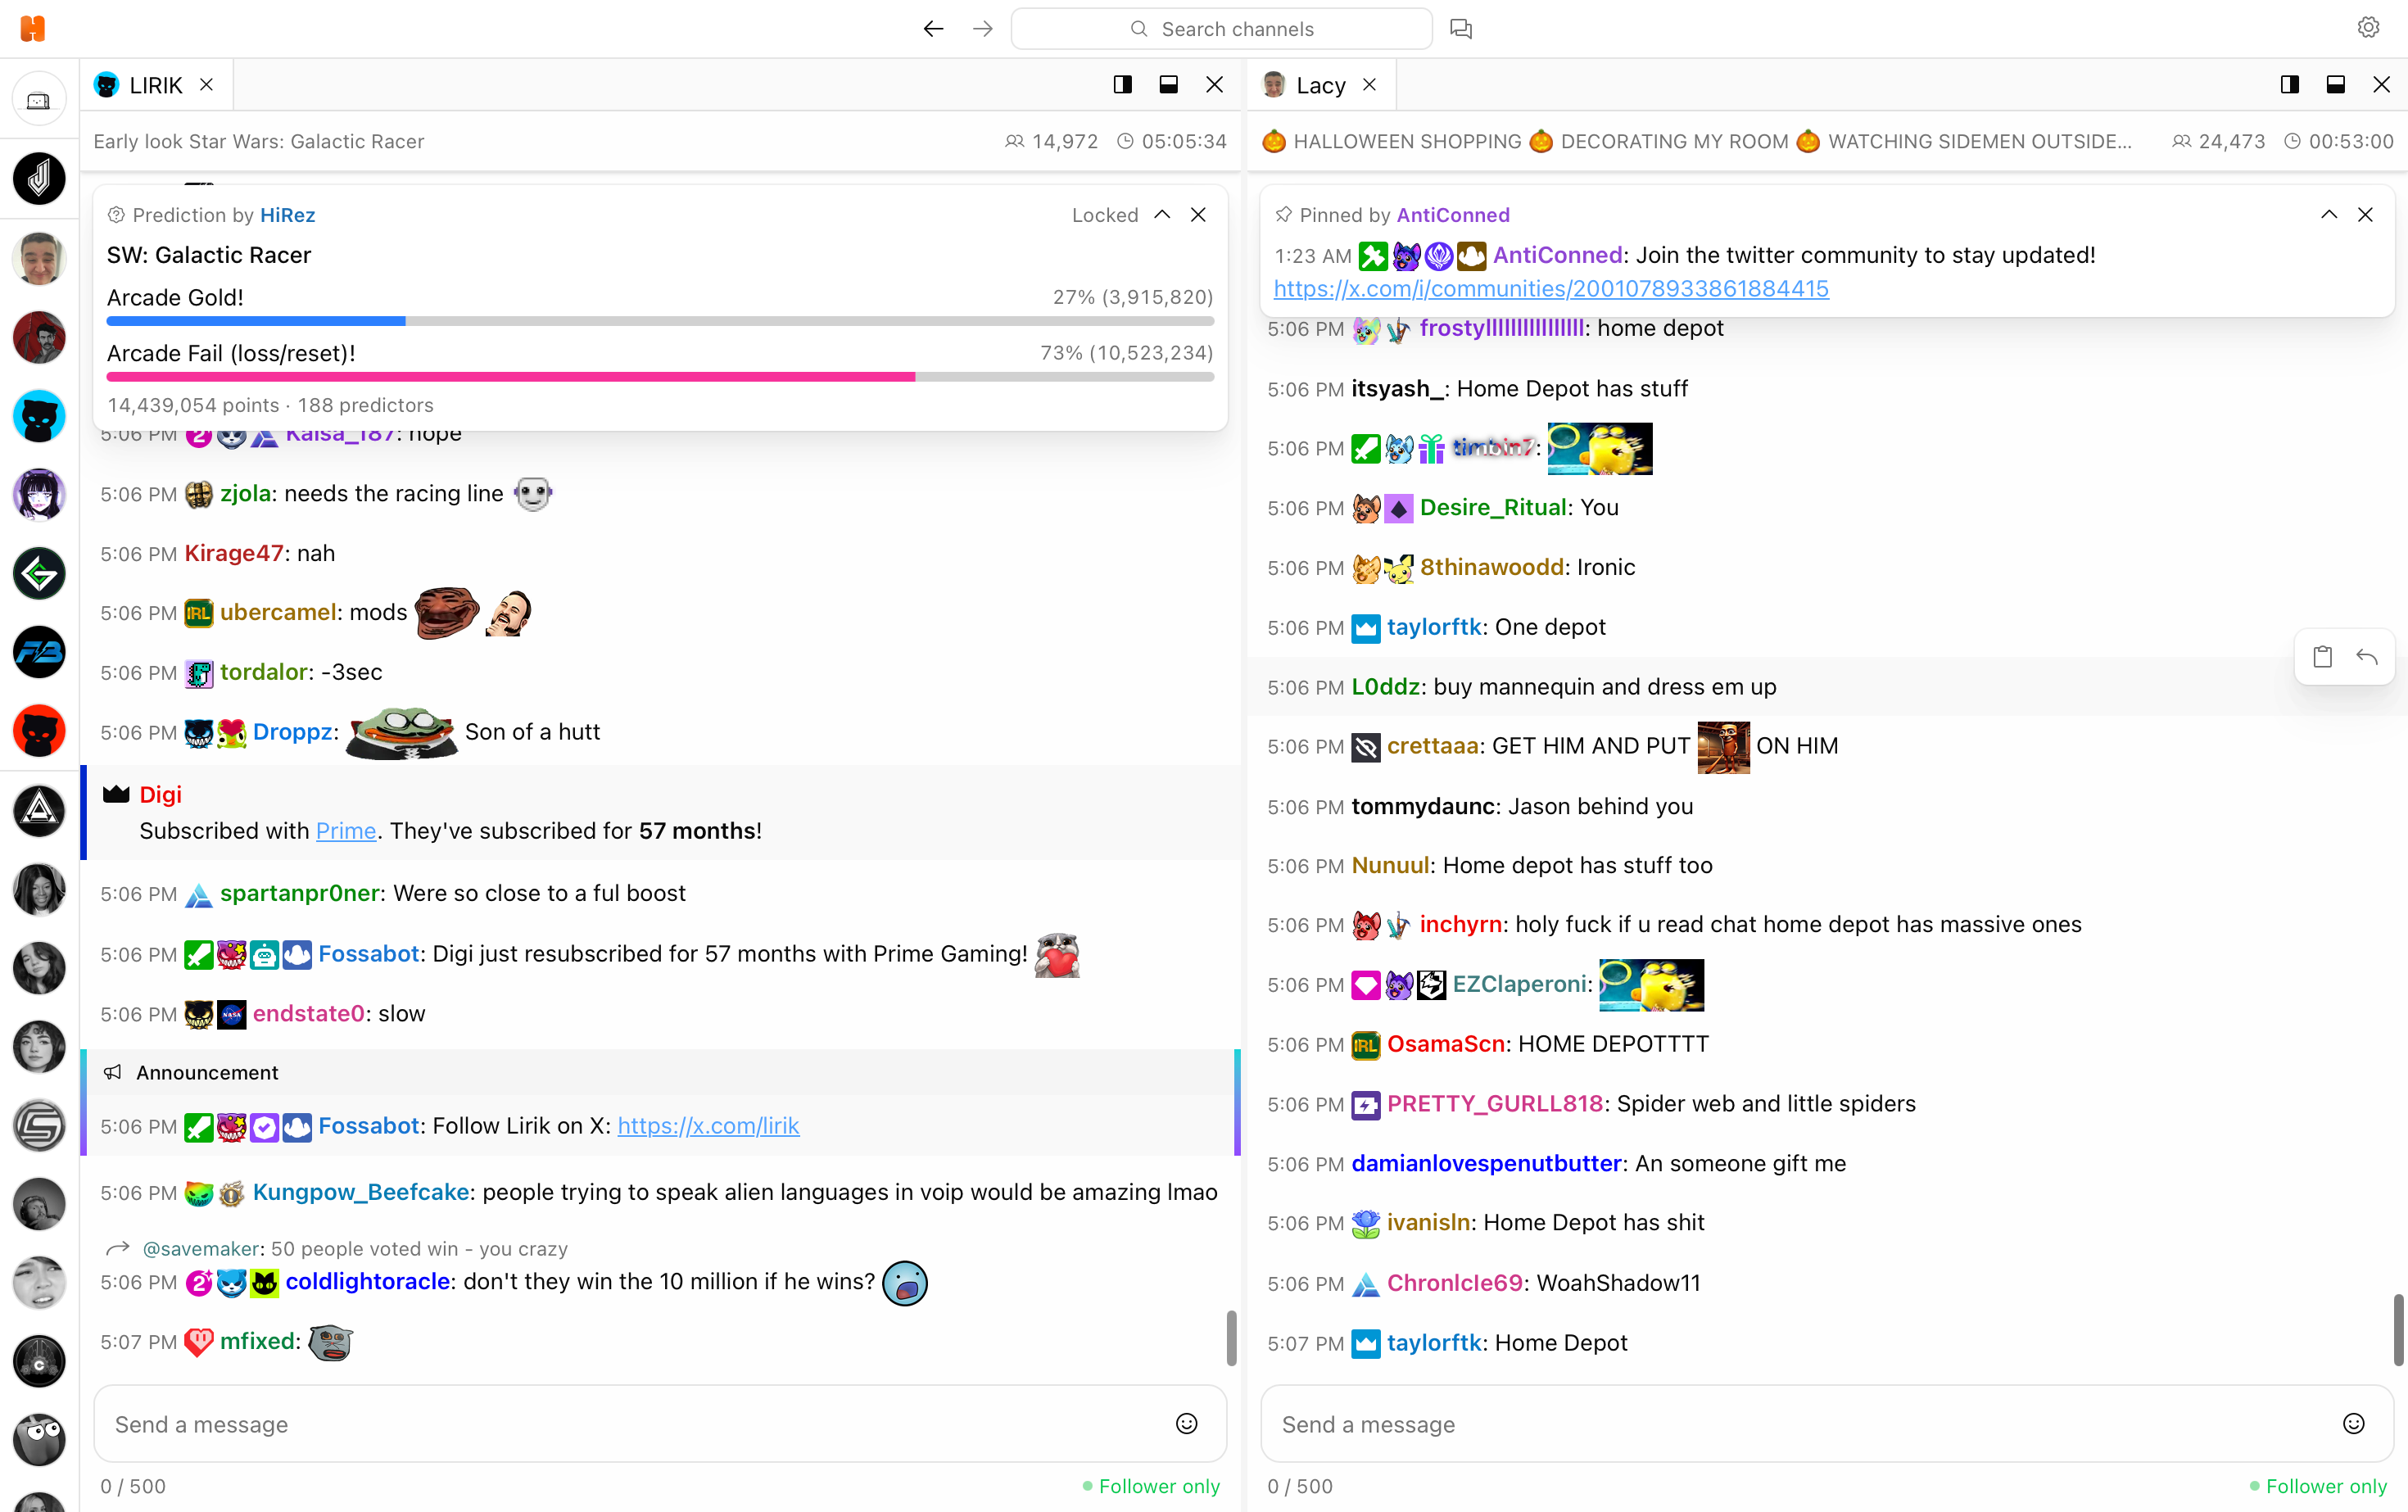Split Lacy pane downward
Viewport: 2408px width, 1512px height.
(x=2335, y=85)
